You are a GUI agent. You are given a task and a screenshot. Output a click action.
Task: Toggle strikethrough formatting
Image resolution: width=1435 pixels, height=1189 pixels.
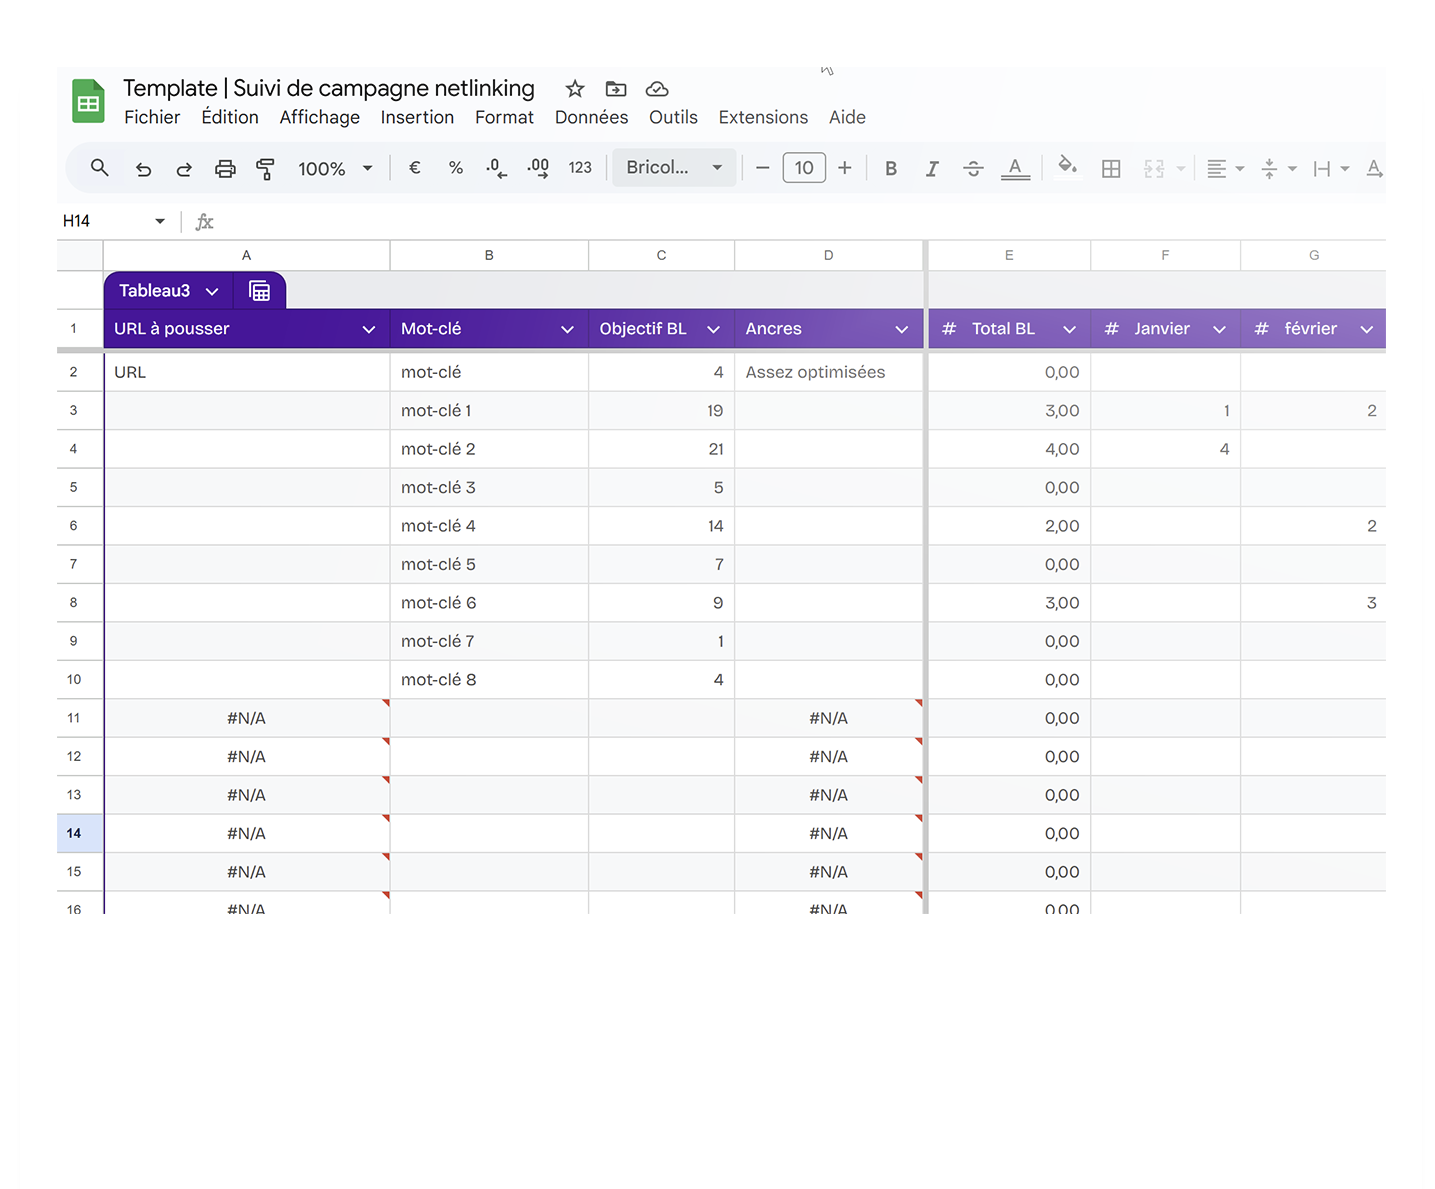tap(973, 169)
